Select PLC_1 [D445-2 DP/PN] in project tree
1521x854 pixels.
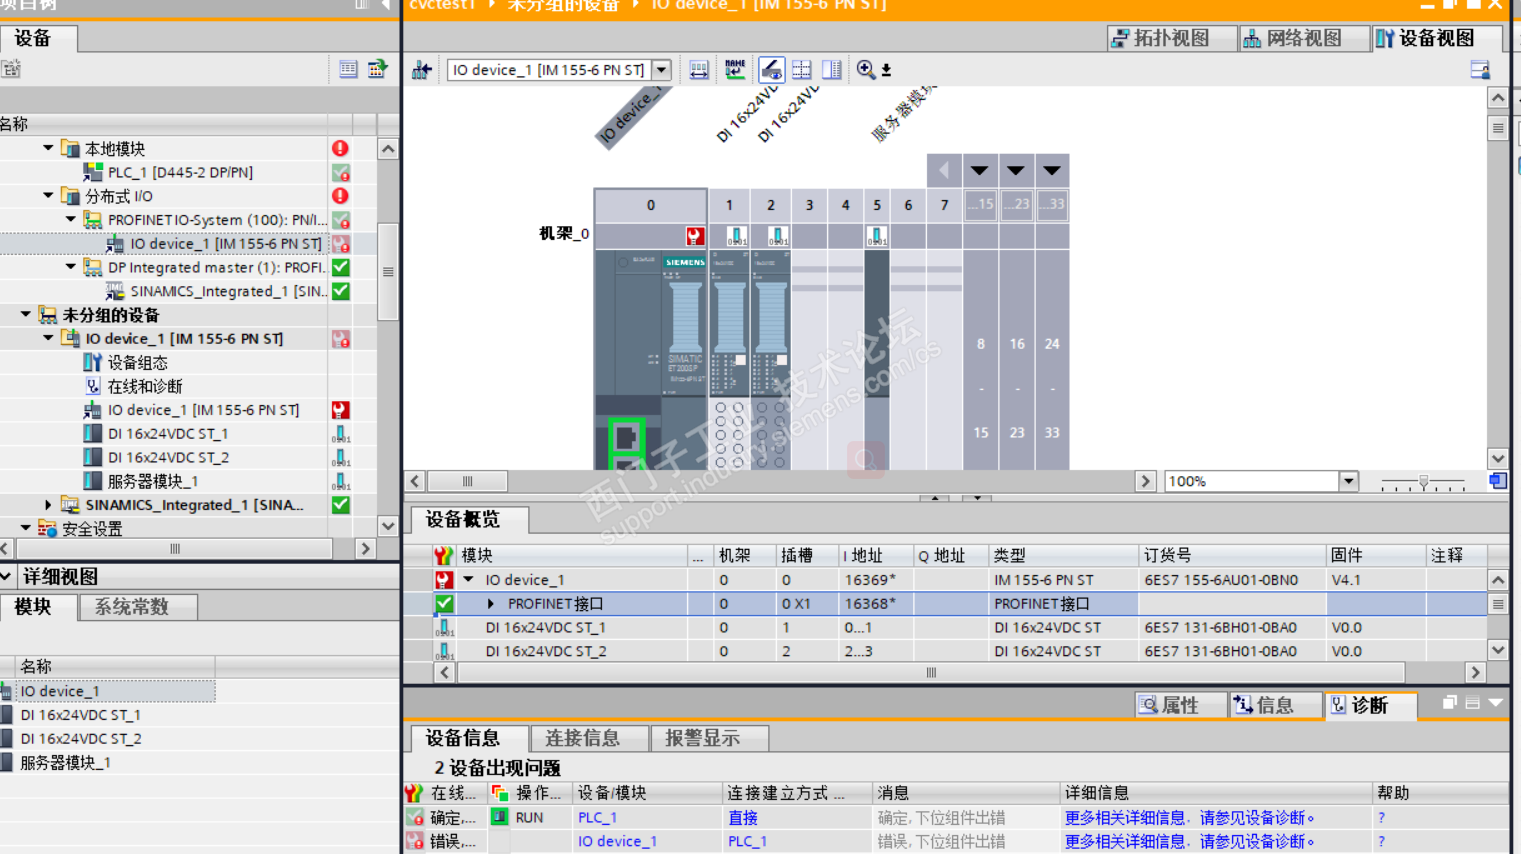coord(180,172)
